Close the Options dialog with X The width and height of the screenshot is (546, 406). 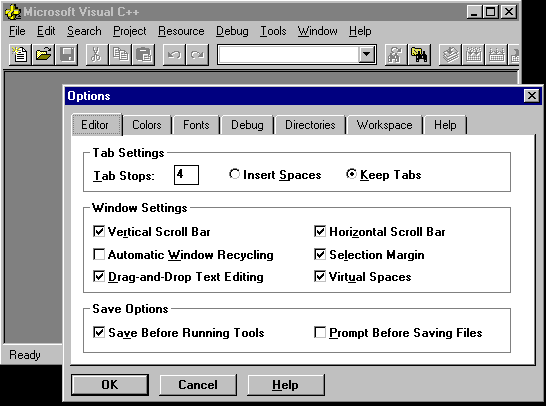click(x=532, y=96)
